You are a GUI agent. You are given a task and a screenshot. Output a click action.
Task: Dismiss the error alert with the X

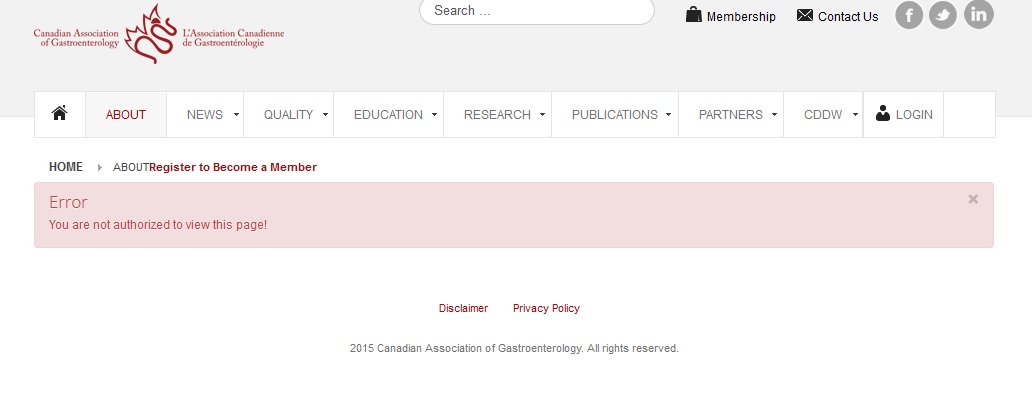pos(973,199)
